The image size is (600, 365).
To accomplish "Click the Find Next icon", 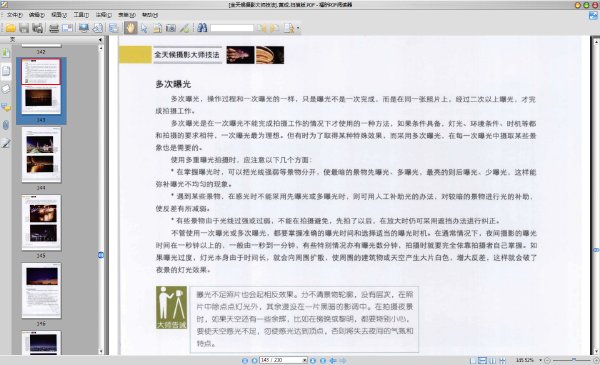I will point(275,28).
